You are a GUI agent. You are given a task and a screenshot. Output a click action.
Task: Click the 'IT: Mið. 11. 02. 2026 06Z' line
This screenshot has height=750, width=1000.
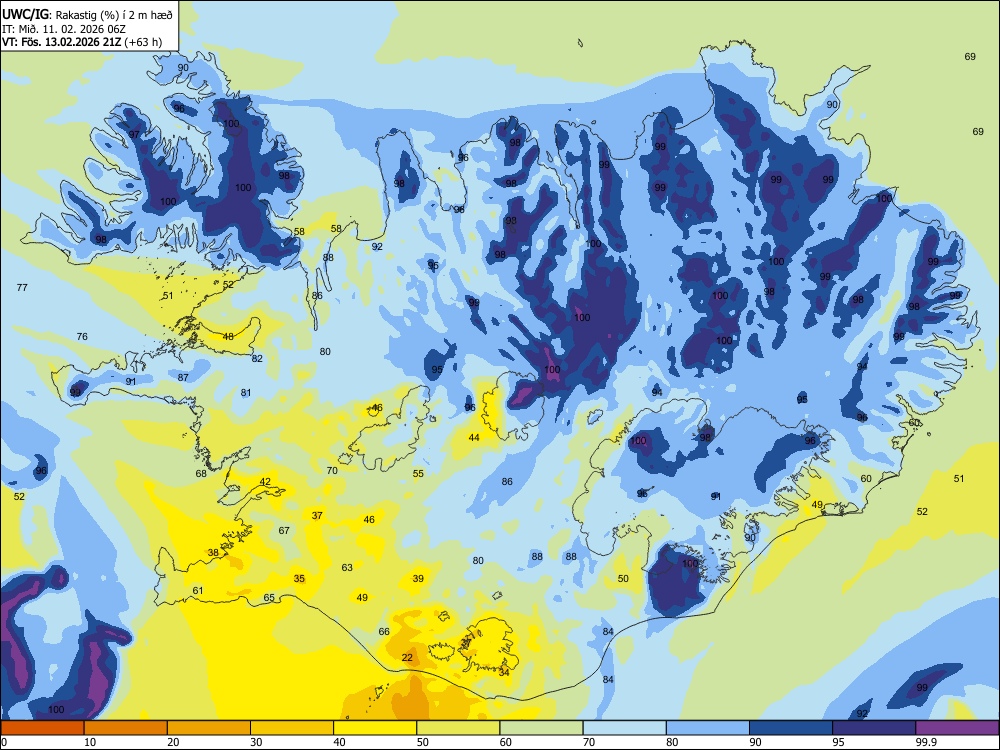[x=64, y=29]
